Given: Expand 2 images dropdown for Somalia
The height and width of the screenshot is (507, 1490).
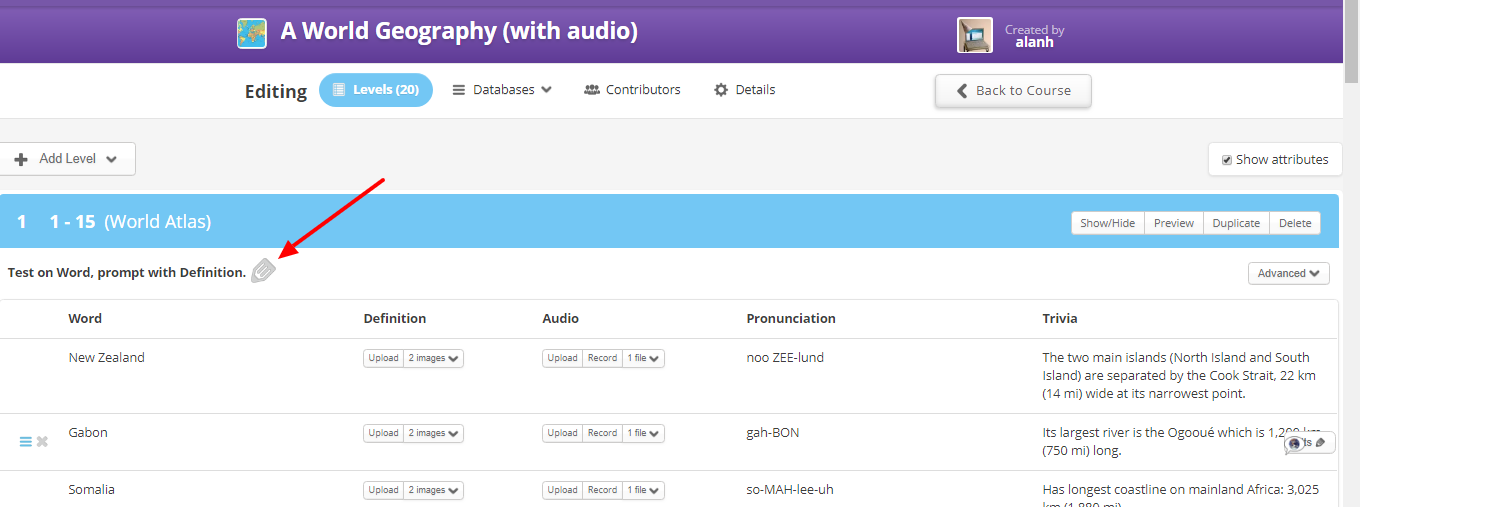Looking at the screenshot, I should 433,490.
